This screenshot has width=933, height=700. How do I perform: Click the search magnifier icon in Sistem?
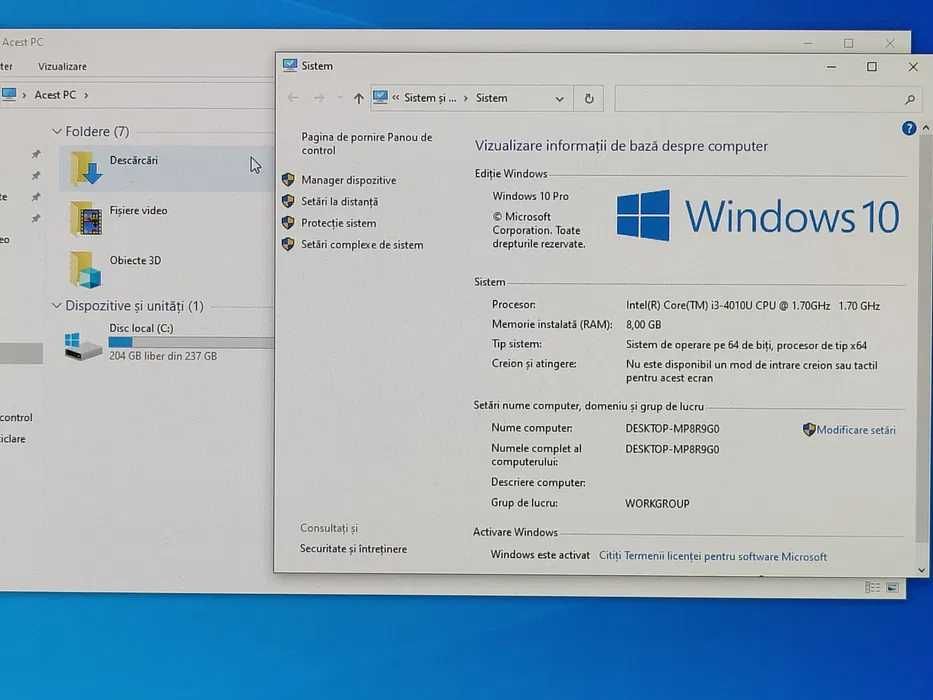tap(909, 99)
